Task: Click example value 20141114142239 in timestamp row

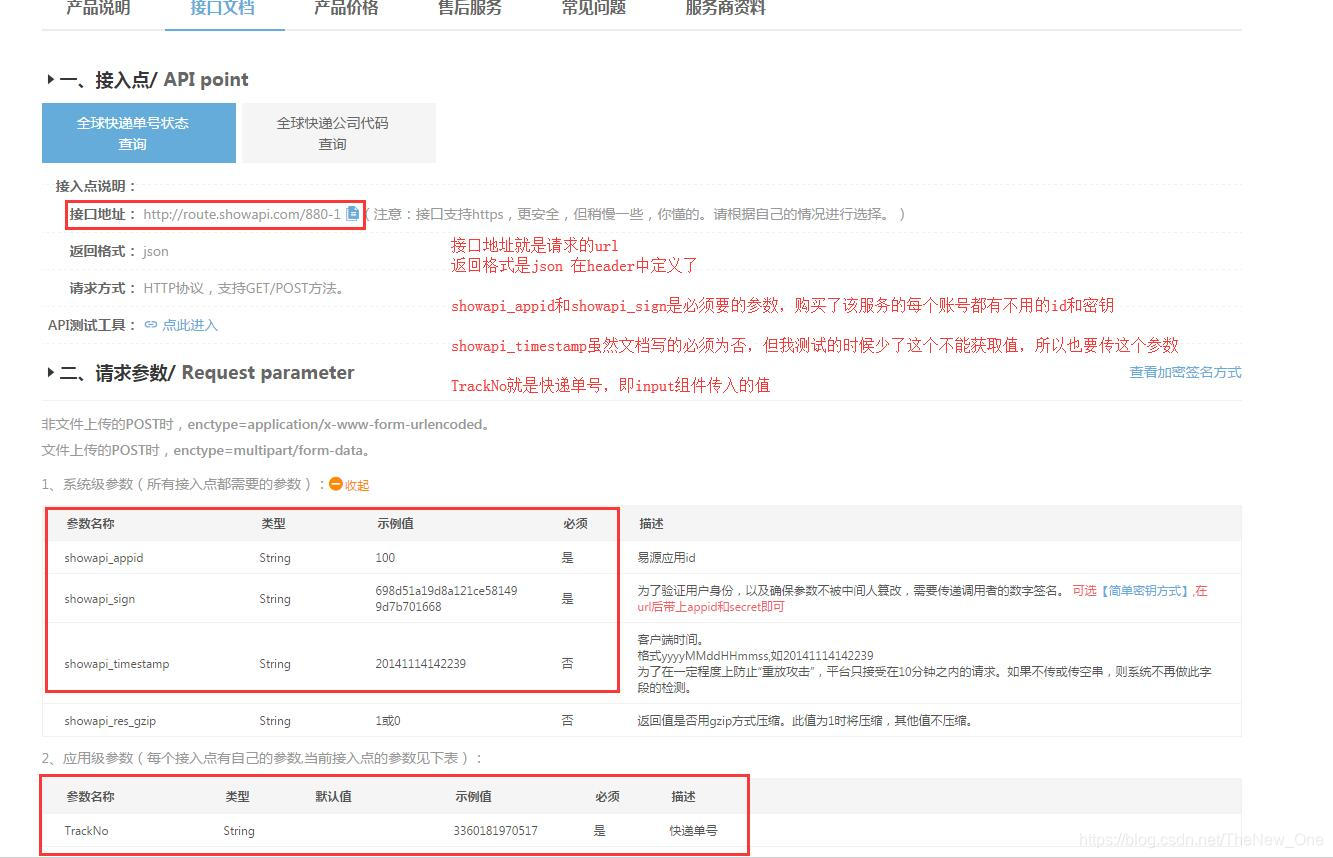Action: coord(421,664)
